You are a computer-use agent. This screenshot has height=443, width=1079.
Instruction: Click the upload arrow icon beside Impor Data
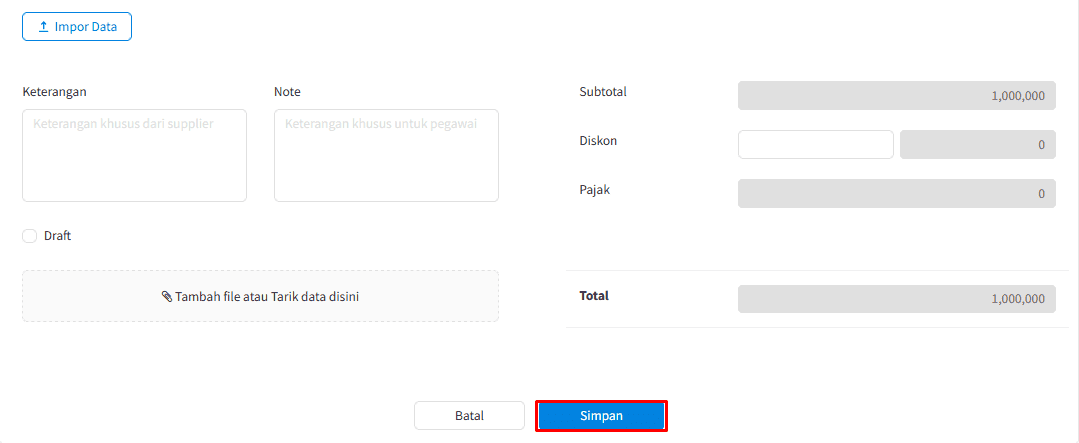tap(43, 27)
